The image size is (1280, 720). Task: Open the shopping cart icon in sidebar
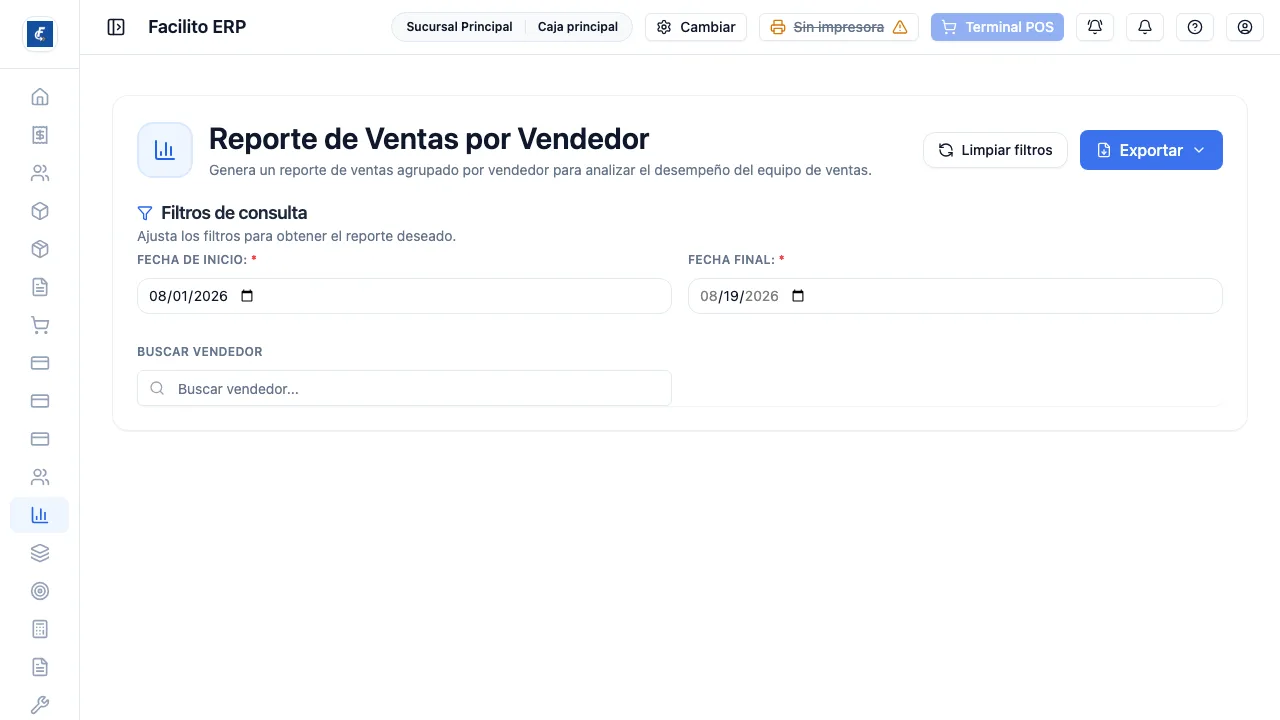point(40,325)
